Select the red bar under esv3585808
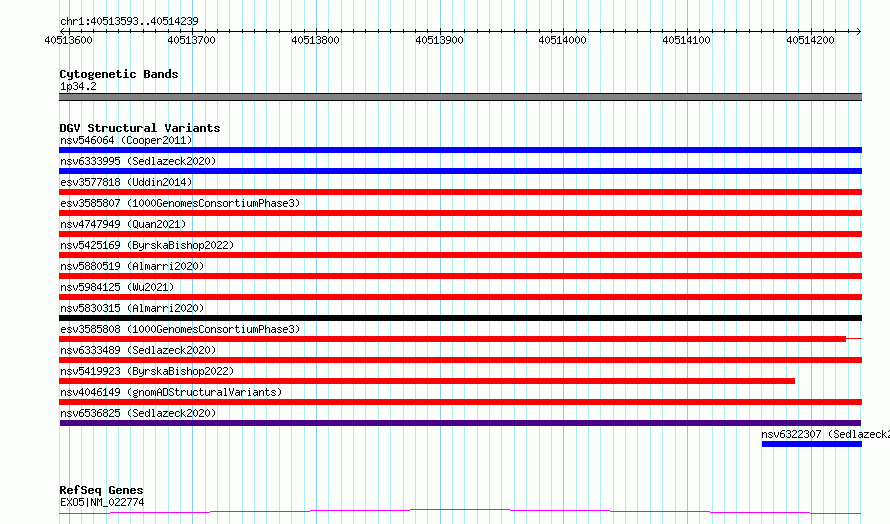Image resolution: width=890 pixels, height=524 pixels. [452, 339]
